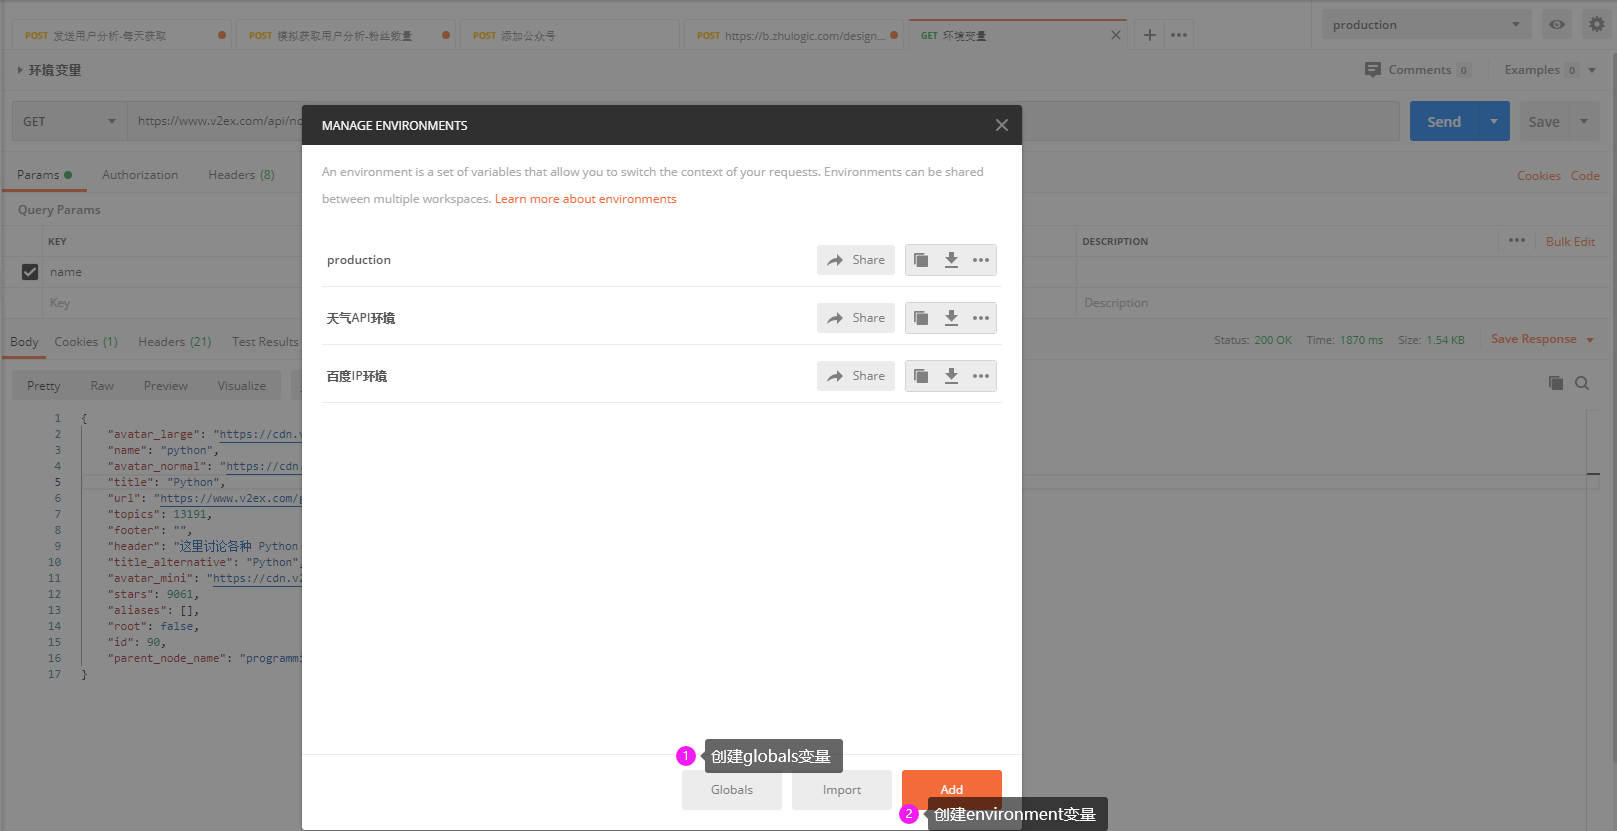Close the Manage Environments dialog
This screenshot has height=831, width=1617.
(1001, 125)
